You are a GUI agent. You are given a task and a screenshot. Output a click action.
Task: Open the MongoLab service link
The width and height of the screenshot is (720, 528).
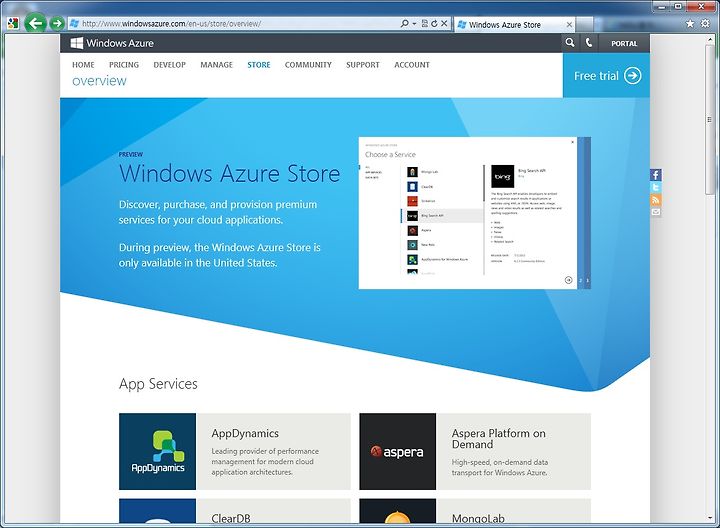pos(478,518)
